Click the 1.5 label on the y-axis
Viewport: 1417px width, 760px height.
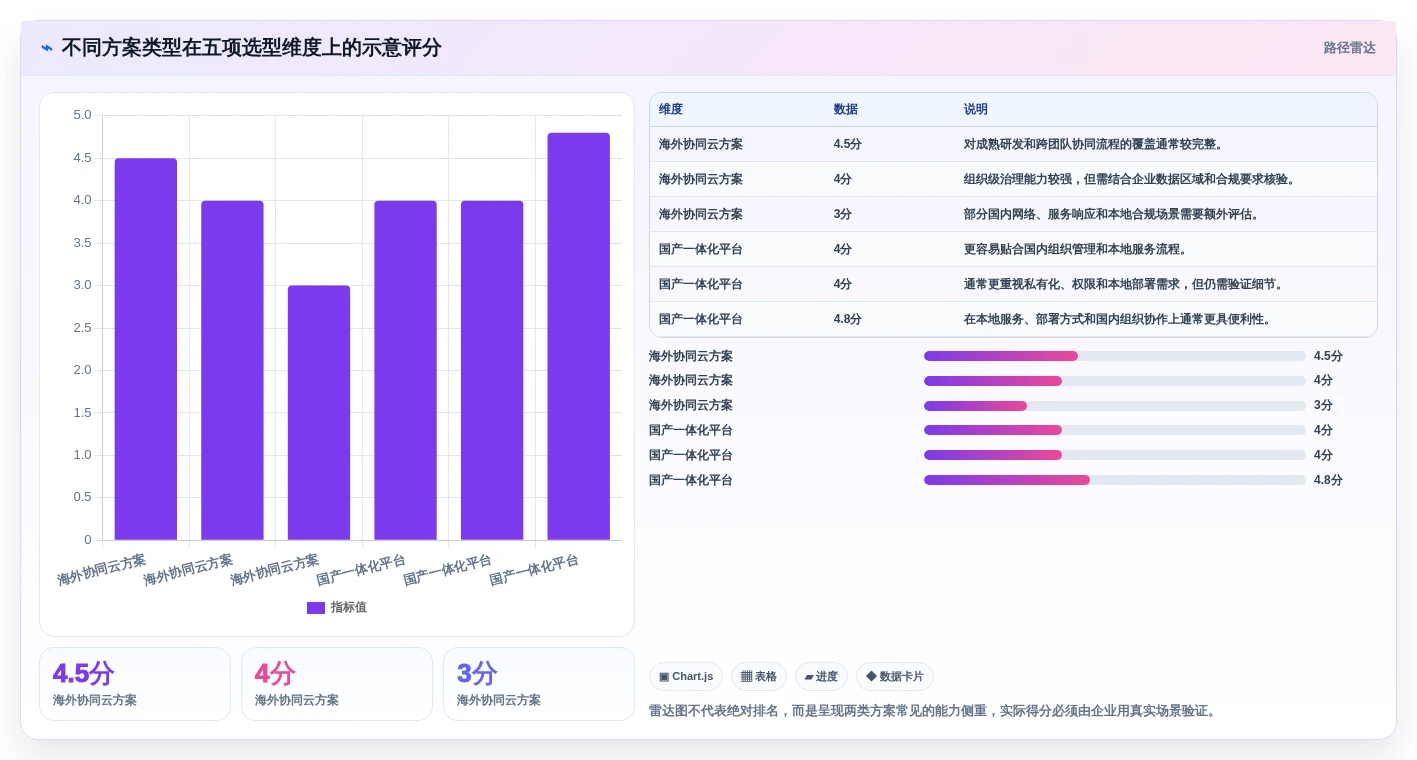pos(82,413)
